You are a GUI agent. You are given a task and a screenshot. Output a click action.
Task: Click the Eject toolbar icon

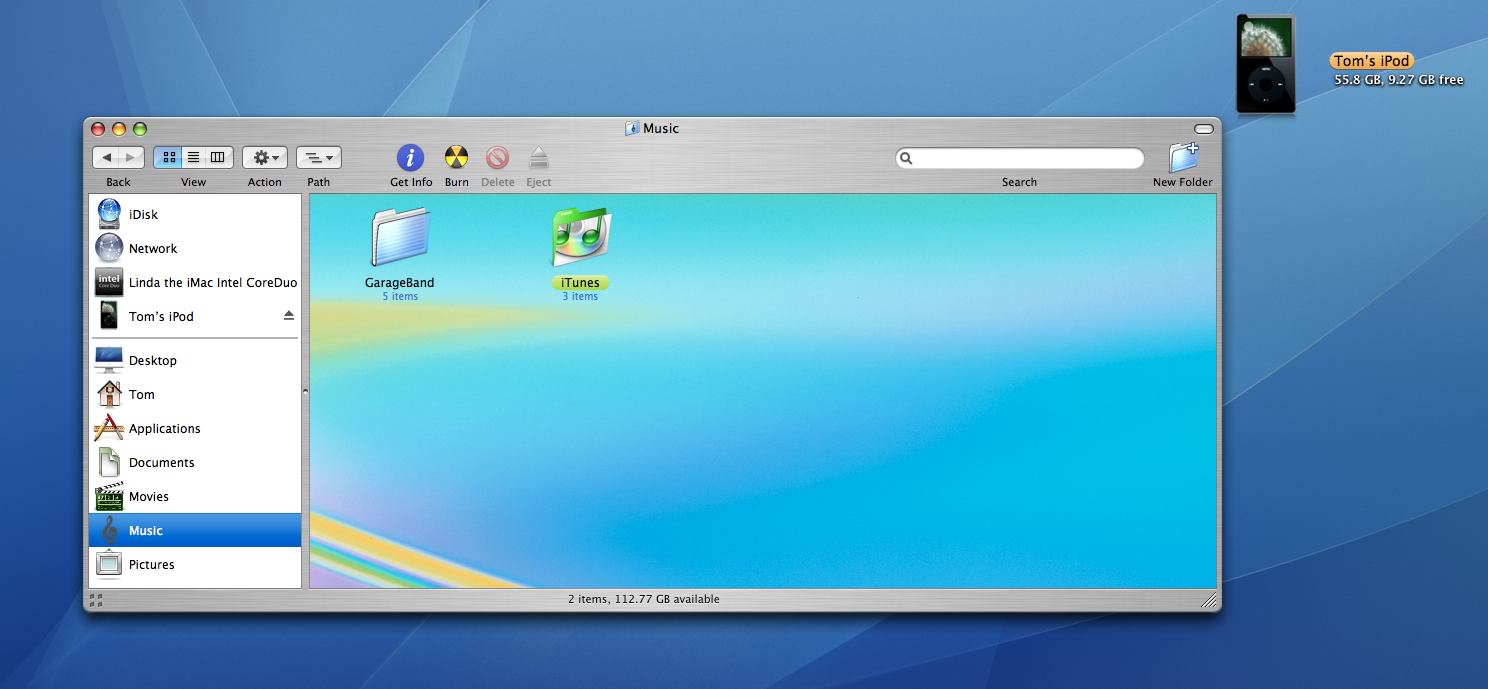pyautogui.click(x=538, y=158)
